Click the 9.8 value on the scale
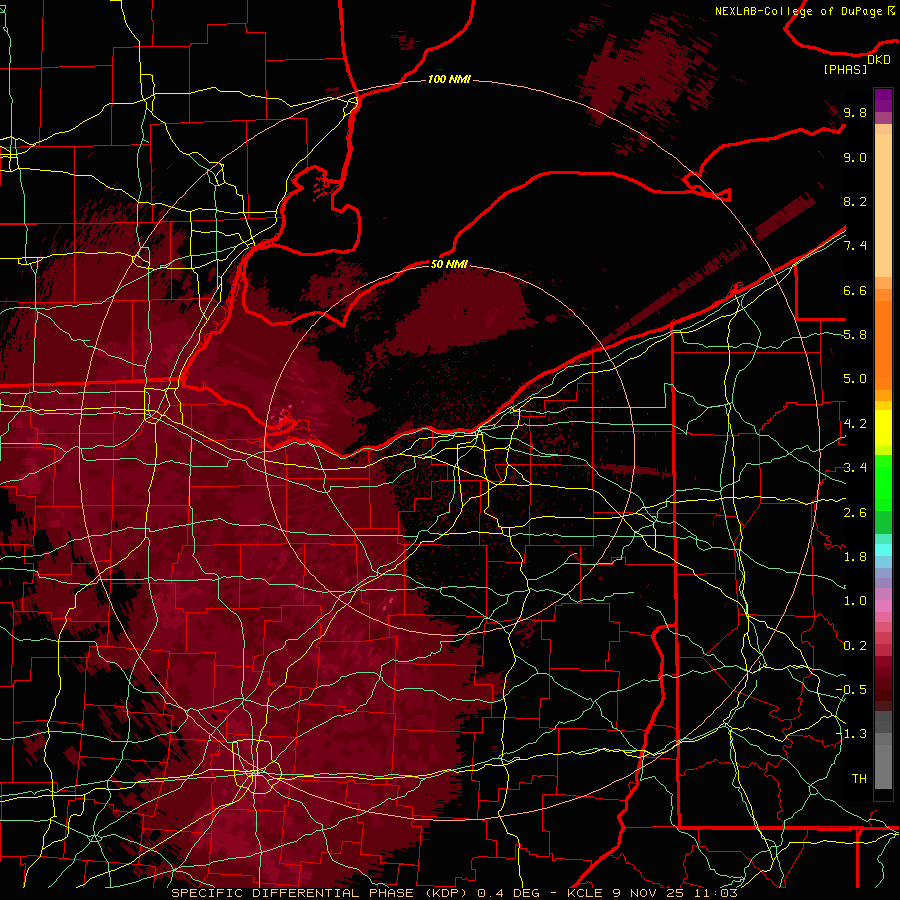900x900 pixels. pos(855,112)
